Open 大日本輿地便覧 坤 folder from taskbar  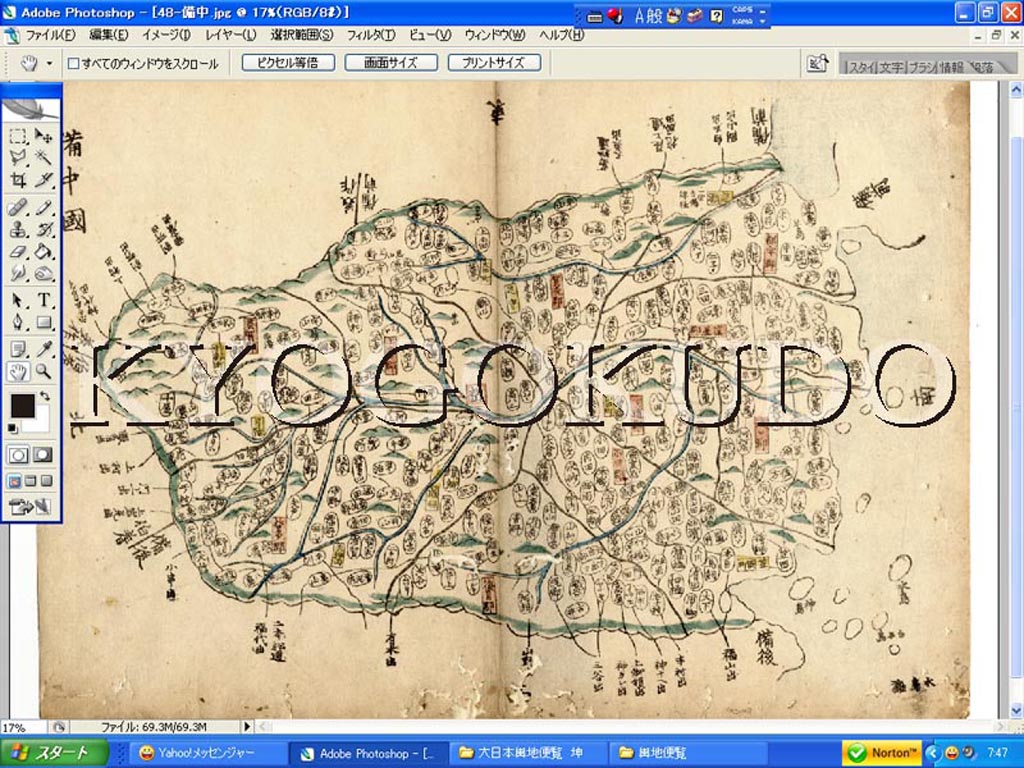point(528,753)
